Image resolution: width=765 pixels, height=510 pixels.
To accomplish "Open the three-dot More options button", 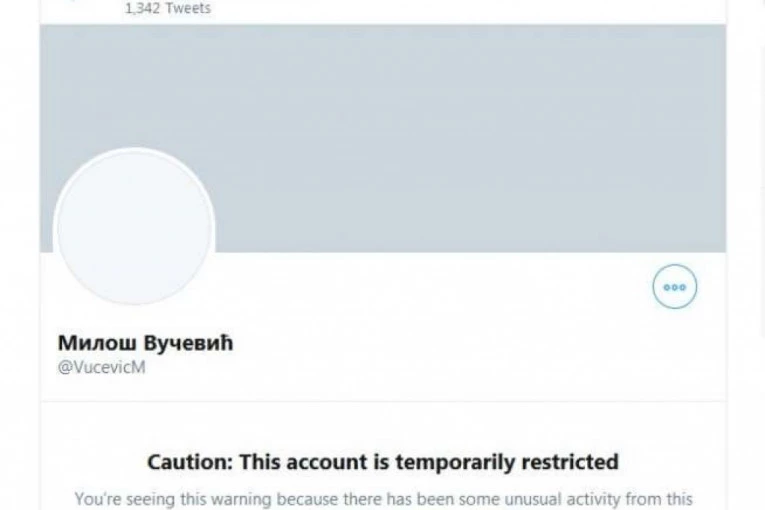I will click(675, 287).
